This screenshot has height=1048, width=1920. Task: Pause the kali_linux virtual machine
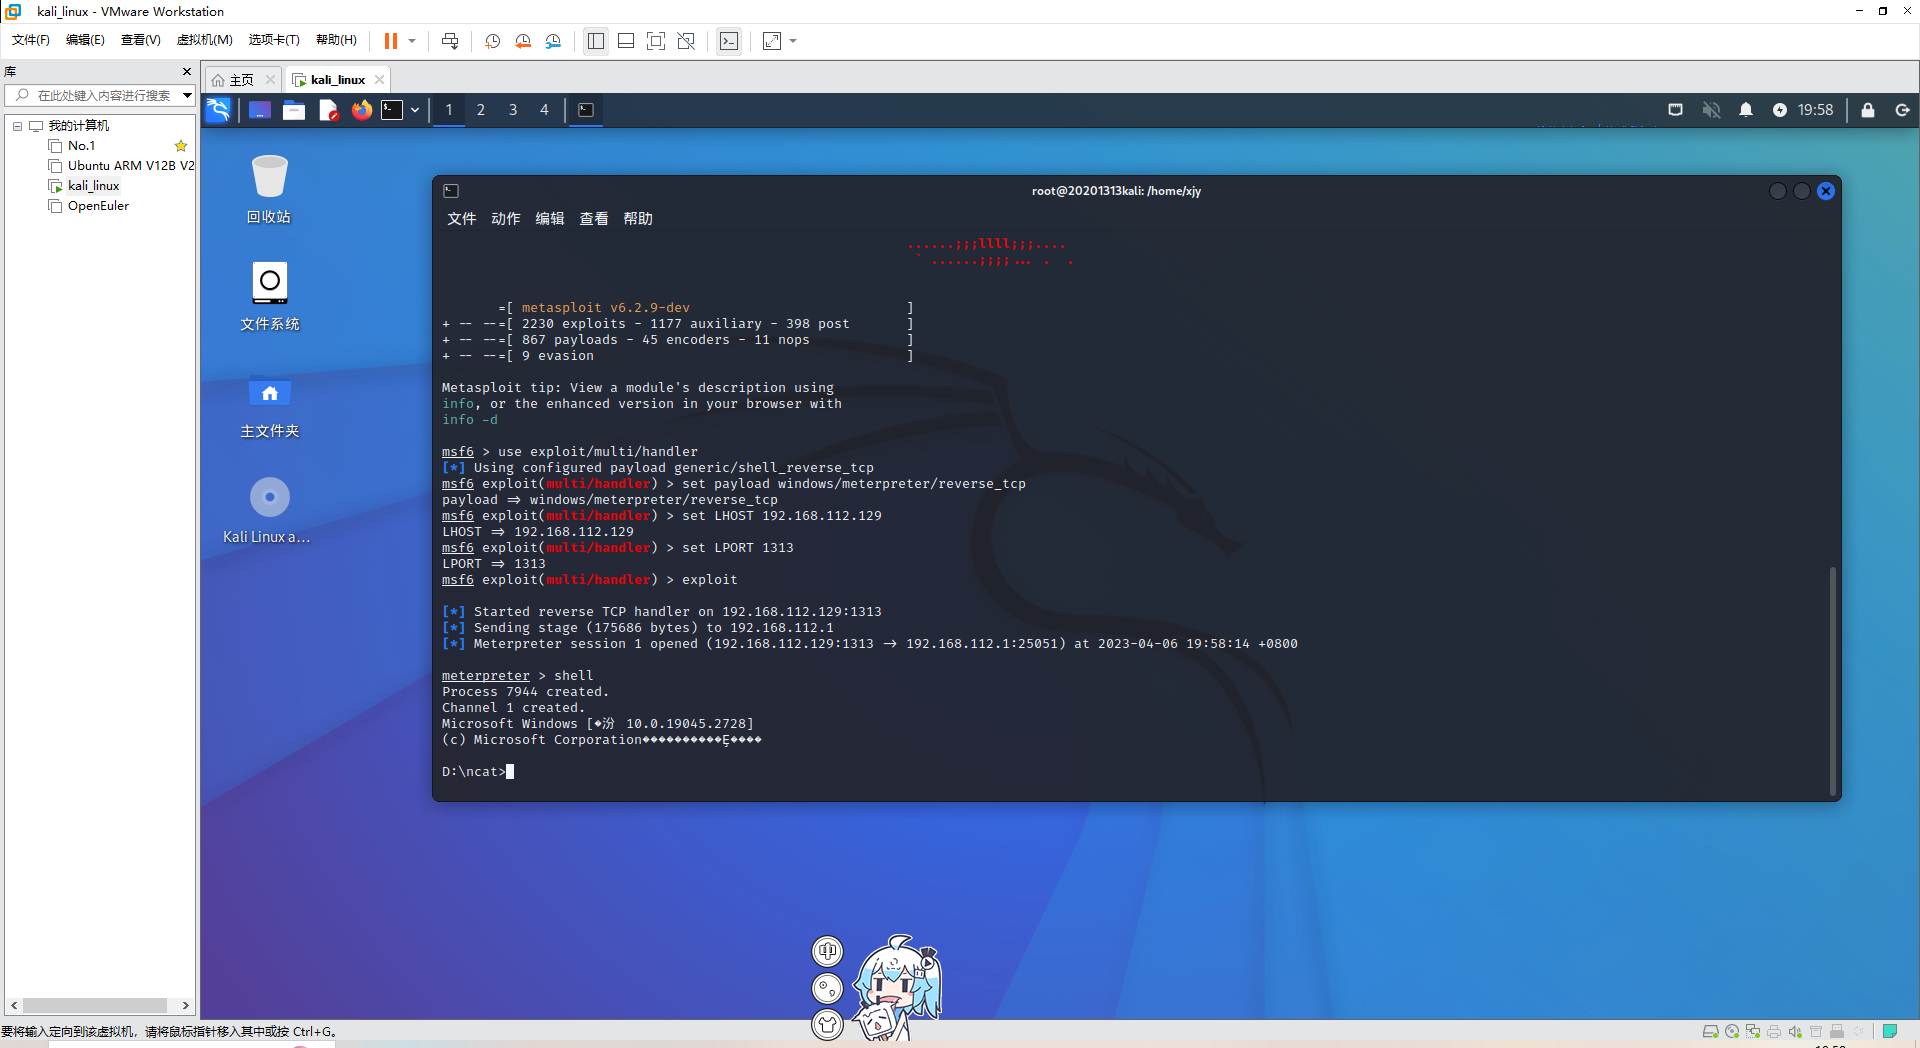(x=391, y=41)
